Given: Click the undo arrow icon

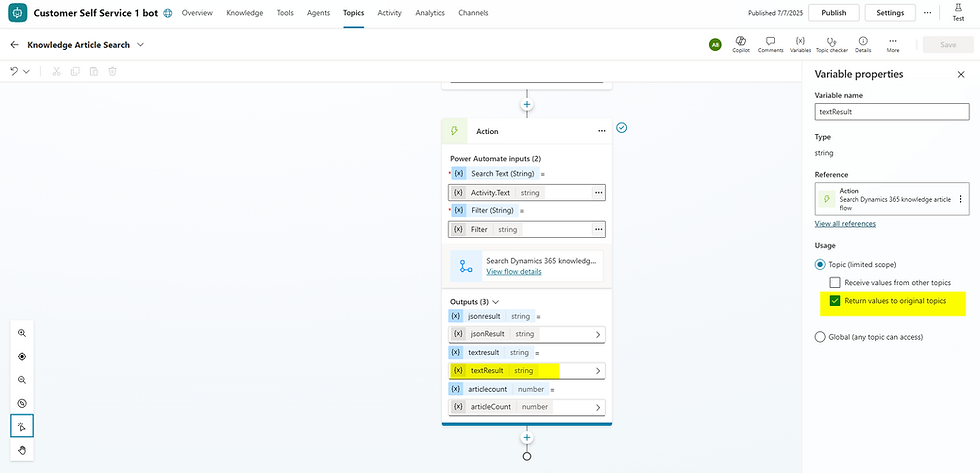Looking at the screenshot, I should coord(14,71).
